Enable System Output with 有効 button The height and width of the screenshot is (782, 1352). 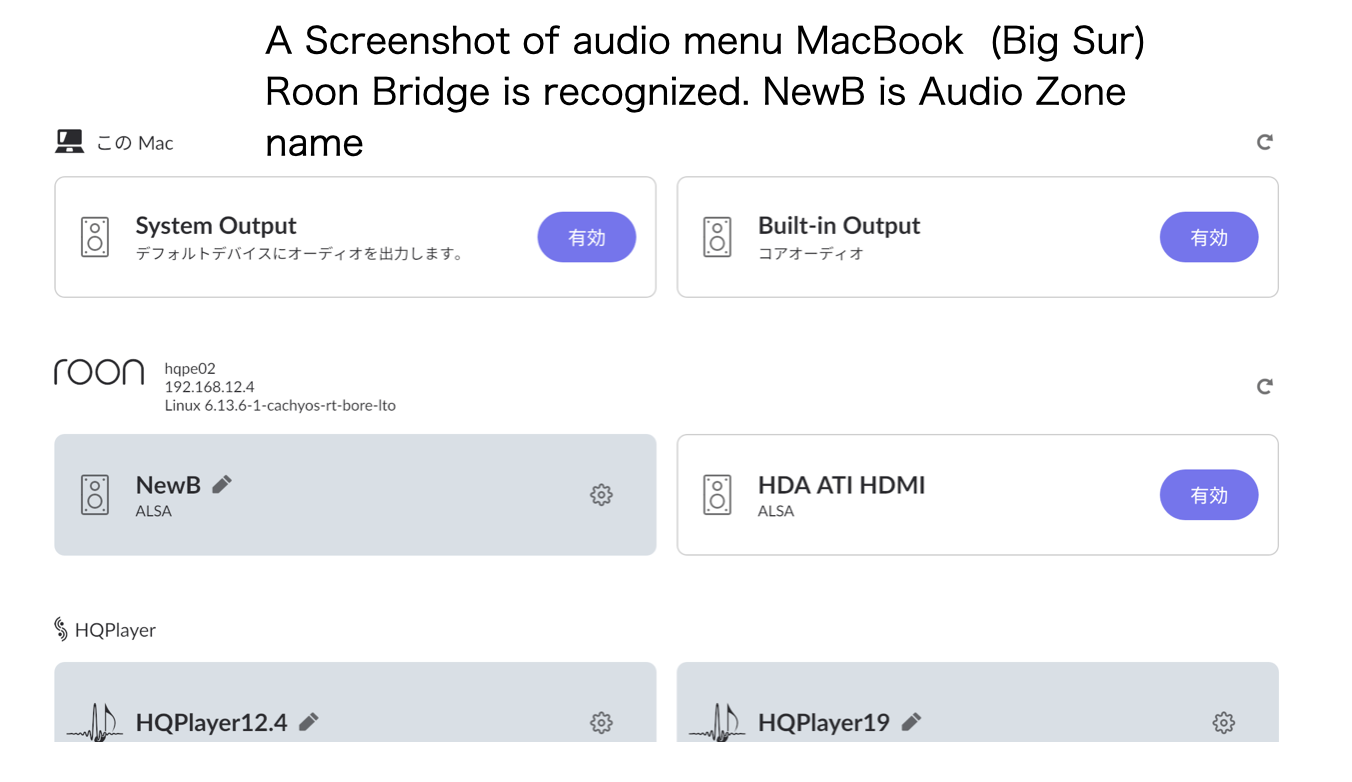click(587, 237)
